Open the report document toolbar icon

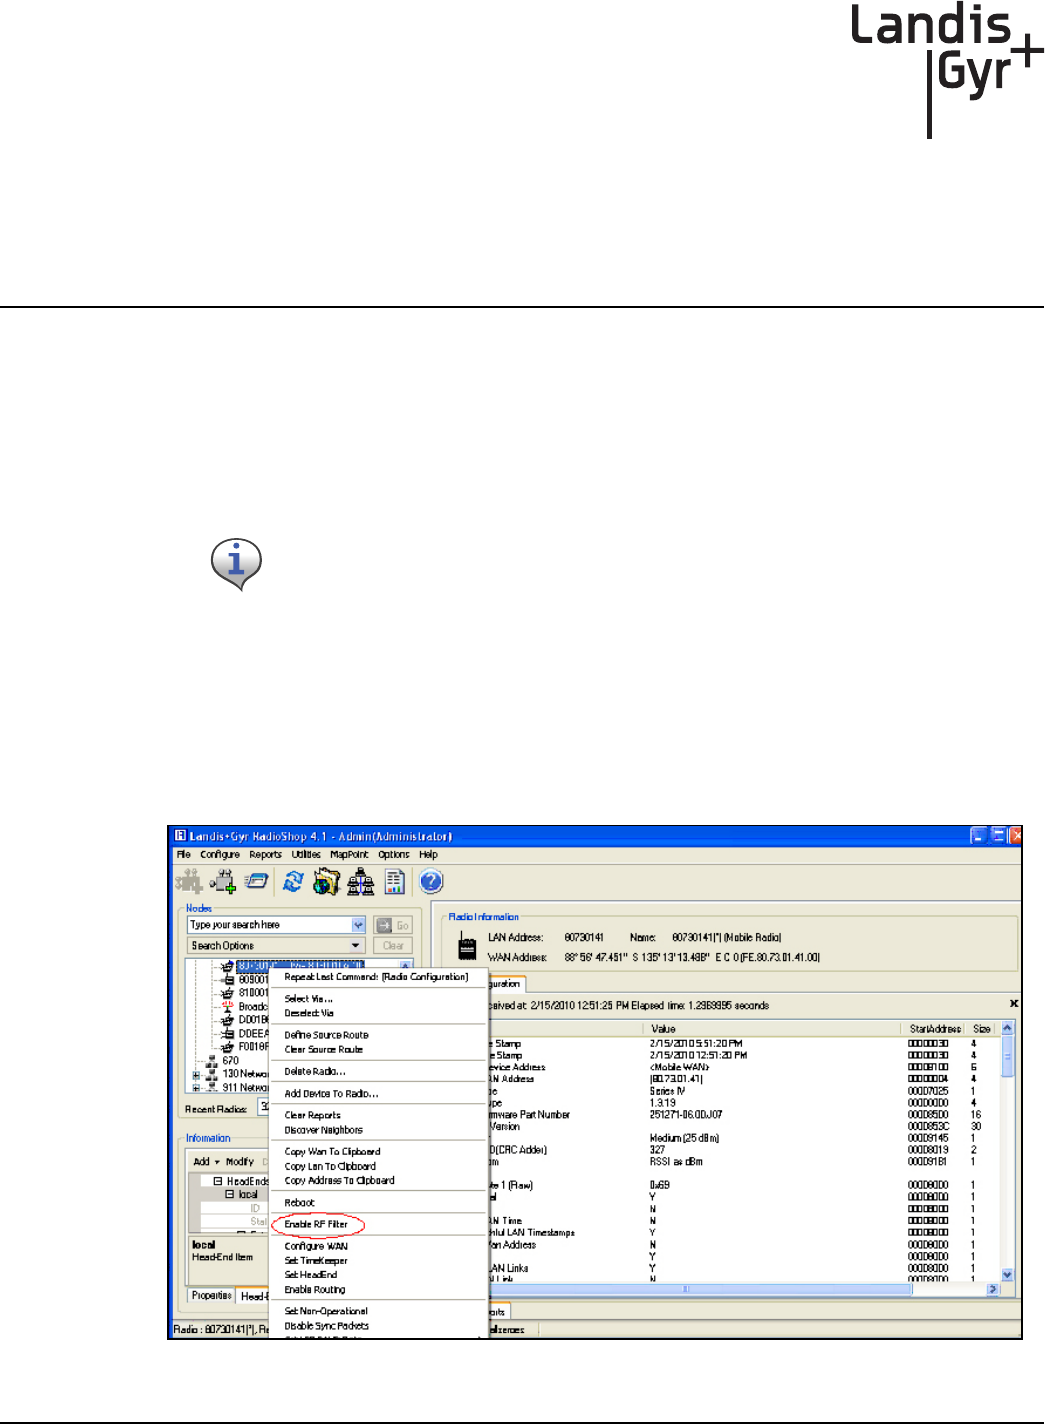(395, 881)
